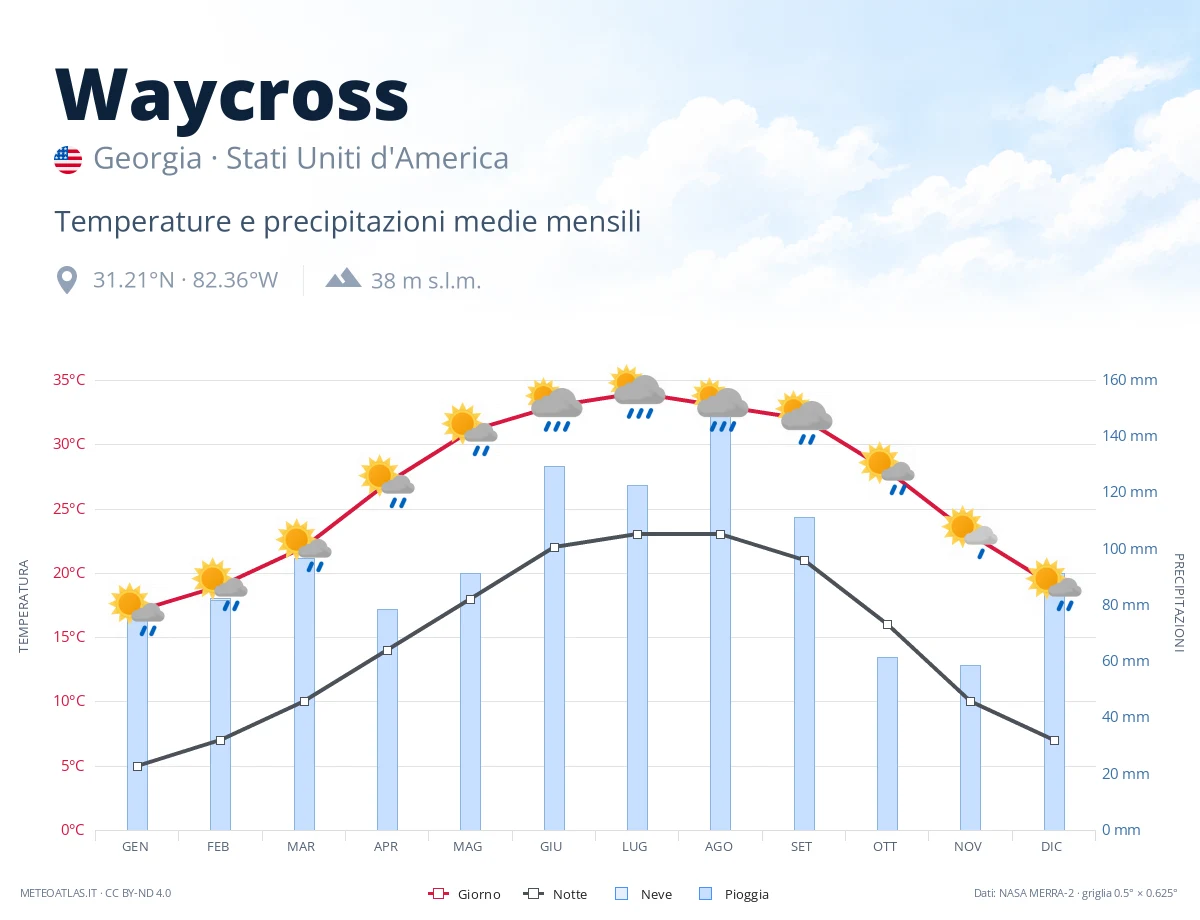The width and height of the screenshot is (1200, 920).
Task: Click the Giorno red line marker in legend
Action: (437, 894)
